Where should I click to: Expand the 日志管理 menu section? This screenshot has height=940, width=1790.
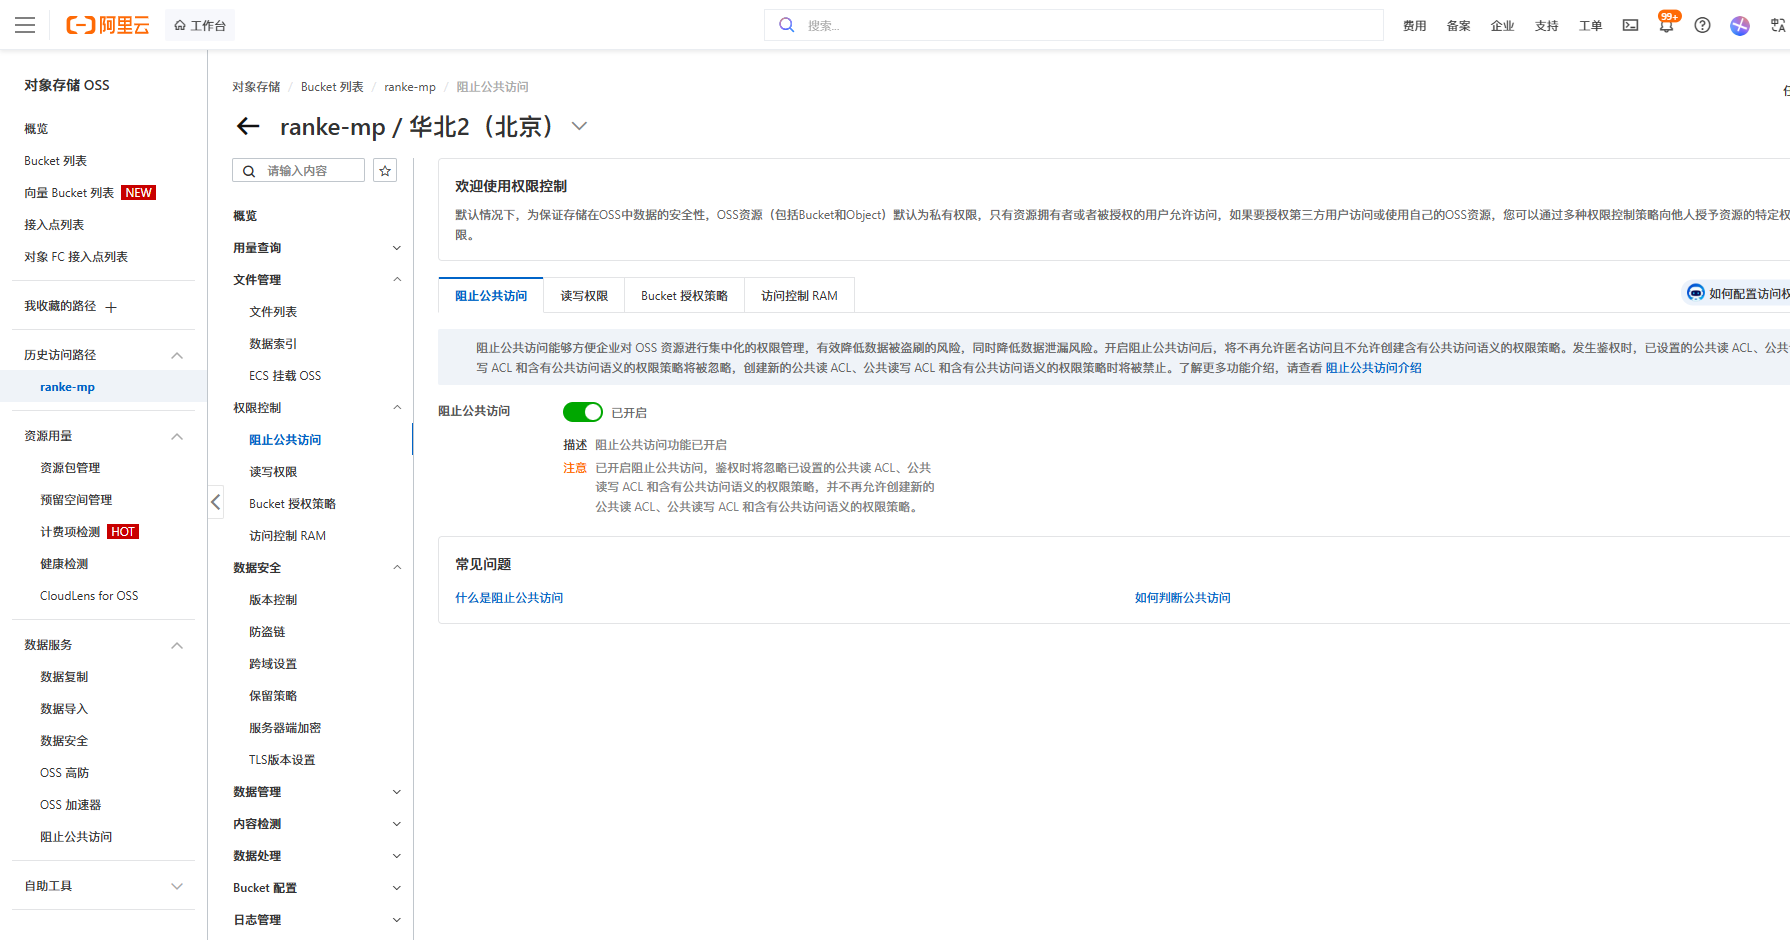[397, 920]
